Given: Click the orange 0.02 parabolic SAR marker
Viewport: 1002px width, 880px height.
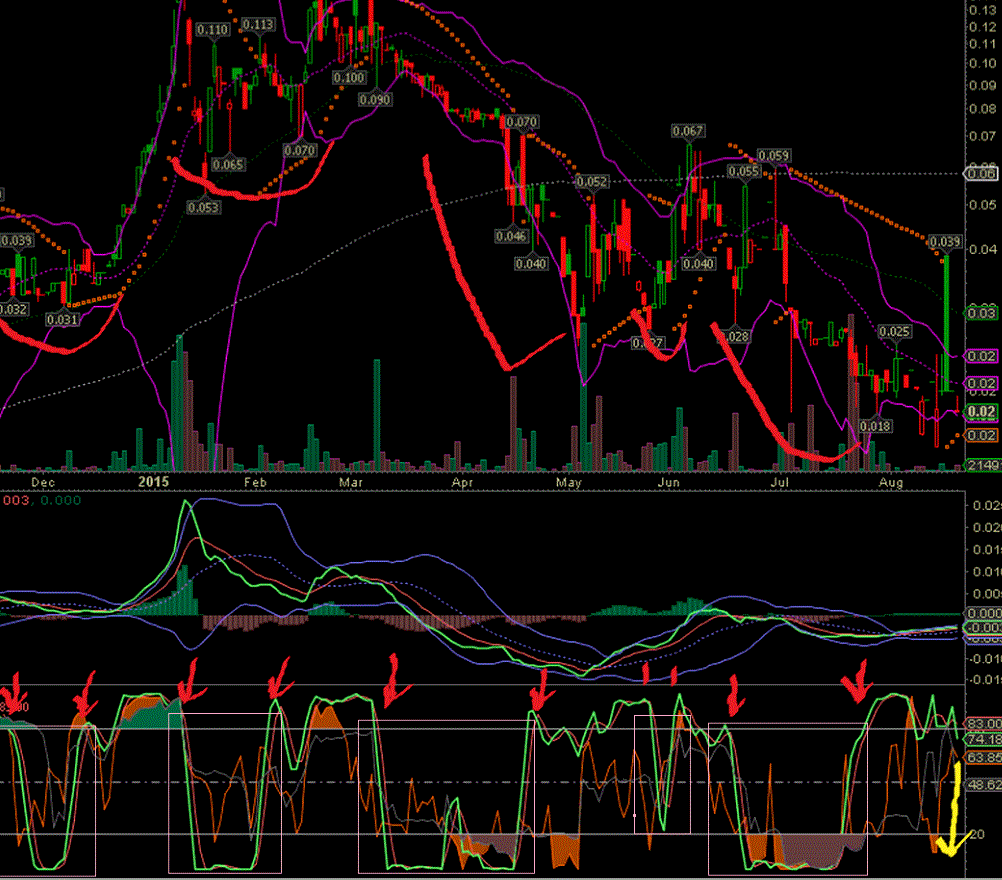Looking at the screenshot, I should (982, 436).
